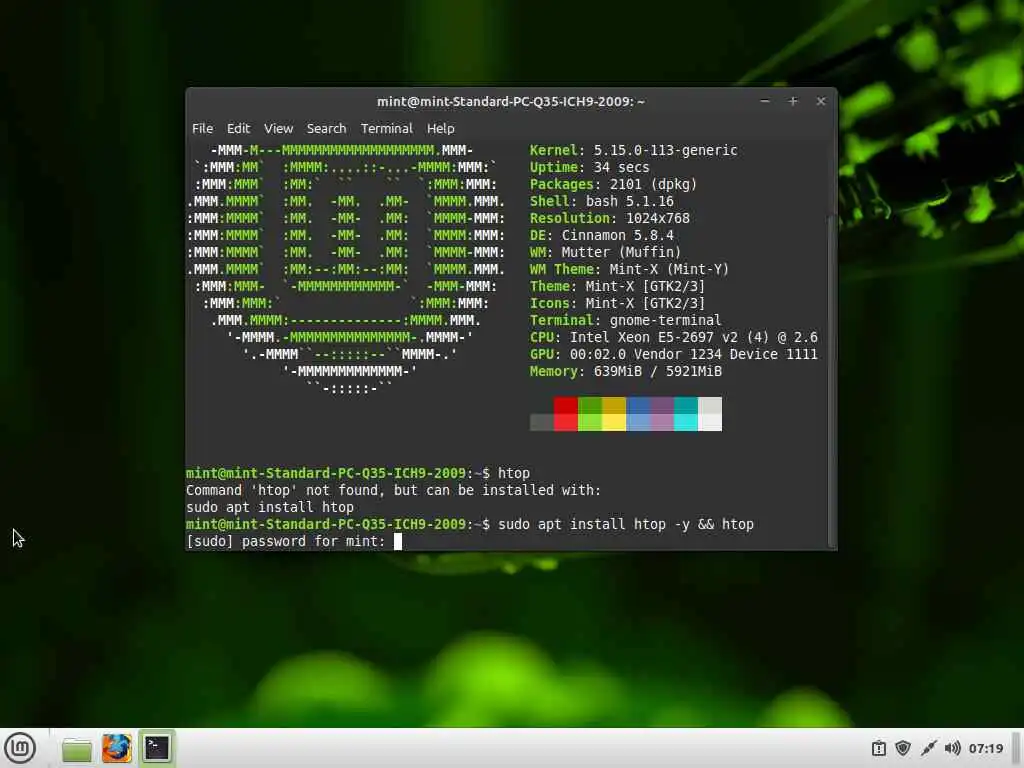Image resolution: width=1024 pixels, height=768 pixels.
Task: Click the DE Cinnamon 5.8.4 line
Action: click(601, 235)
